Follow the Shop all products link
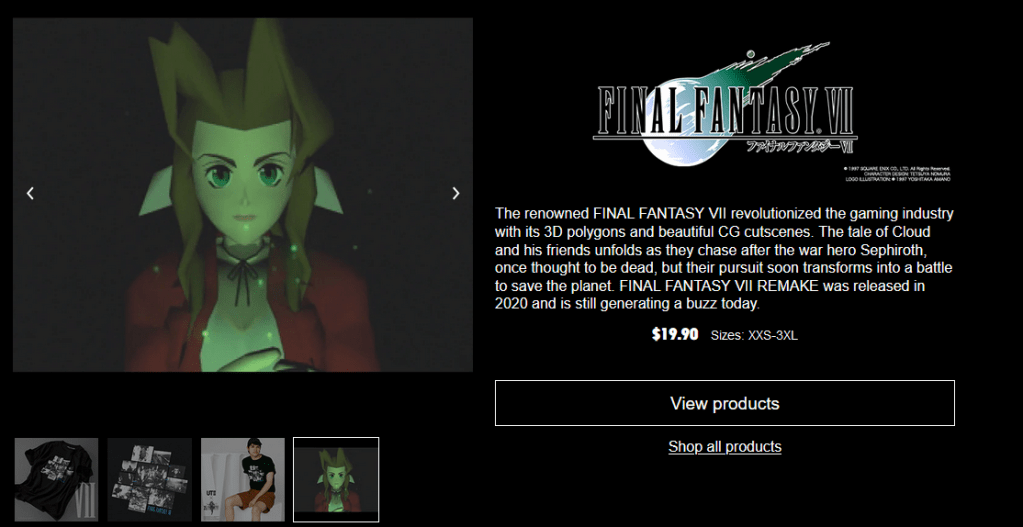This screenshot has width=1023, height=527. click(725, 447)
